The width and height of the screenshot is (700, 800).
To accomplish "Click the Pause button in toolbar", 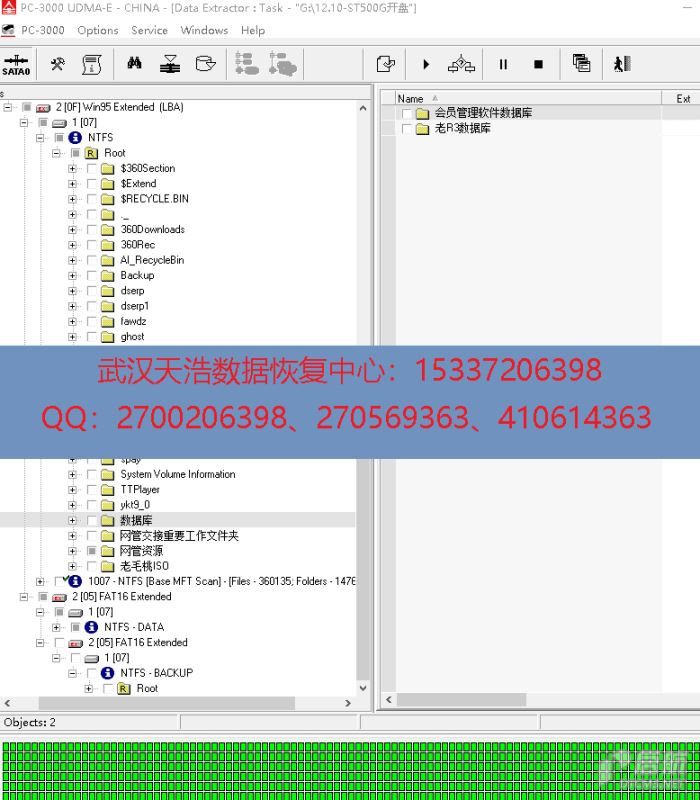I will tap(503, 64).
